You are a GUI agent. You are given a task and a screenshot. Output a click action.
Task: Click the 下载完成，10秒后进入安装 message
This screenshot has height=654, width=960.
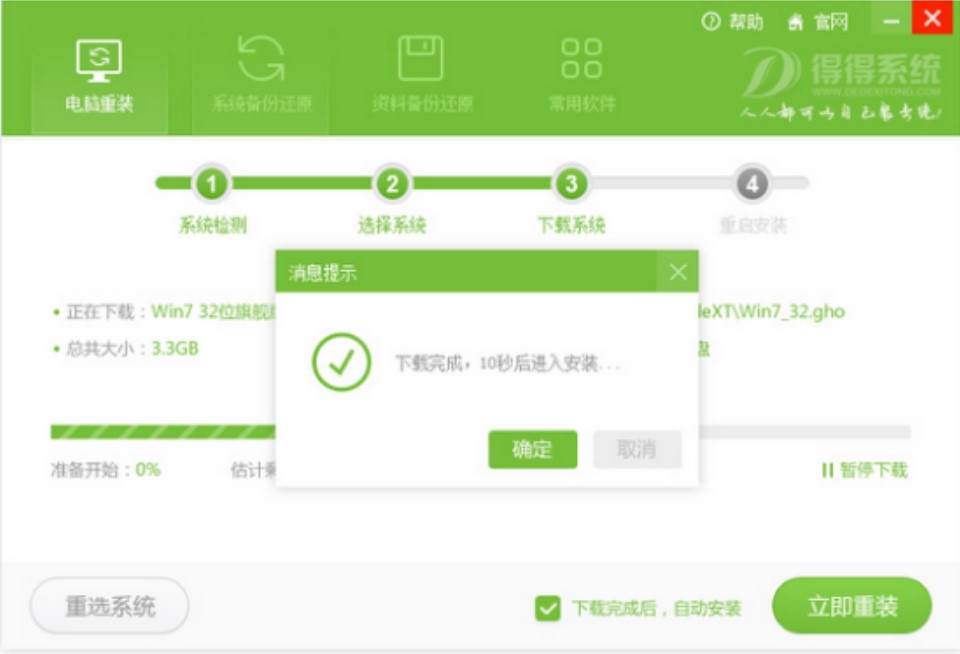click(x=508, y=364)
